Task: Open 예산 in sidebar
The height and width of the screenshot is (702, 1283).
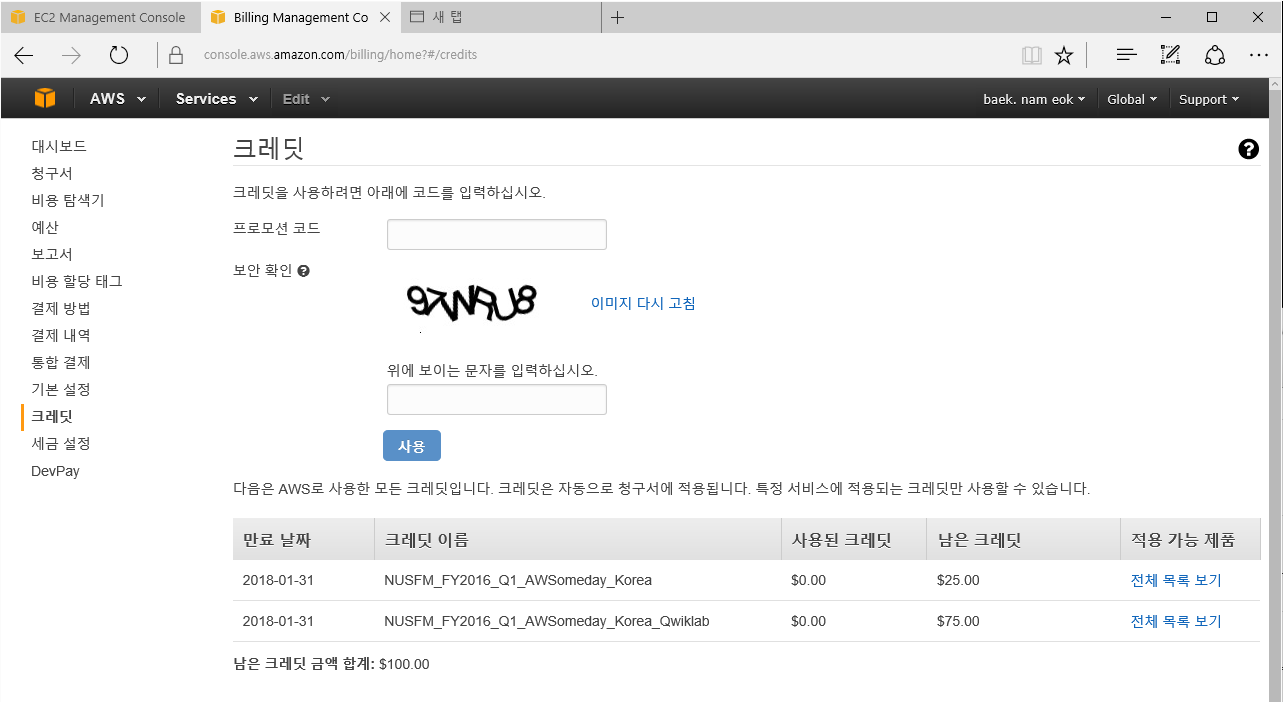Action: click(45, 227)
